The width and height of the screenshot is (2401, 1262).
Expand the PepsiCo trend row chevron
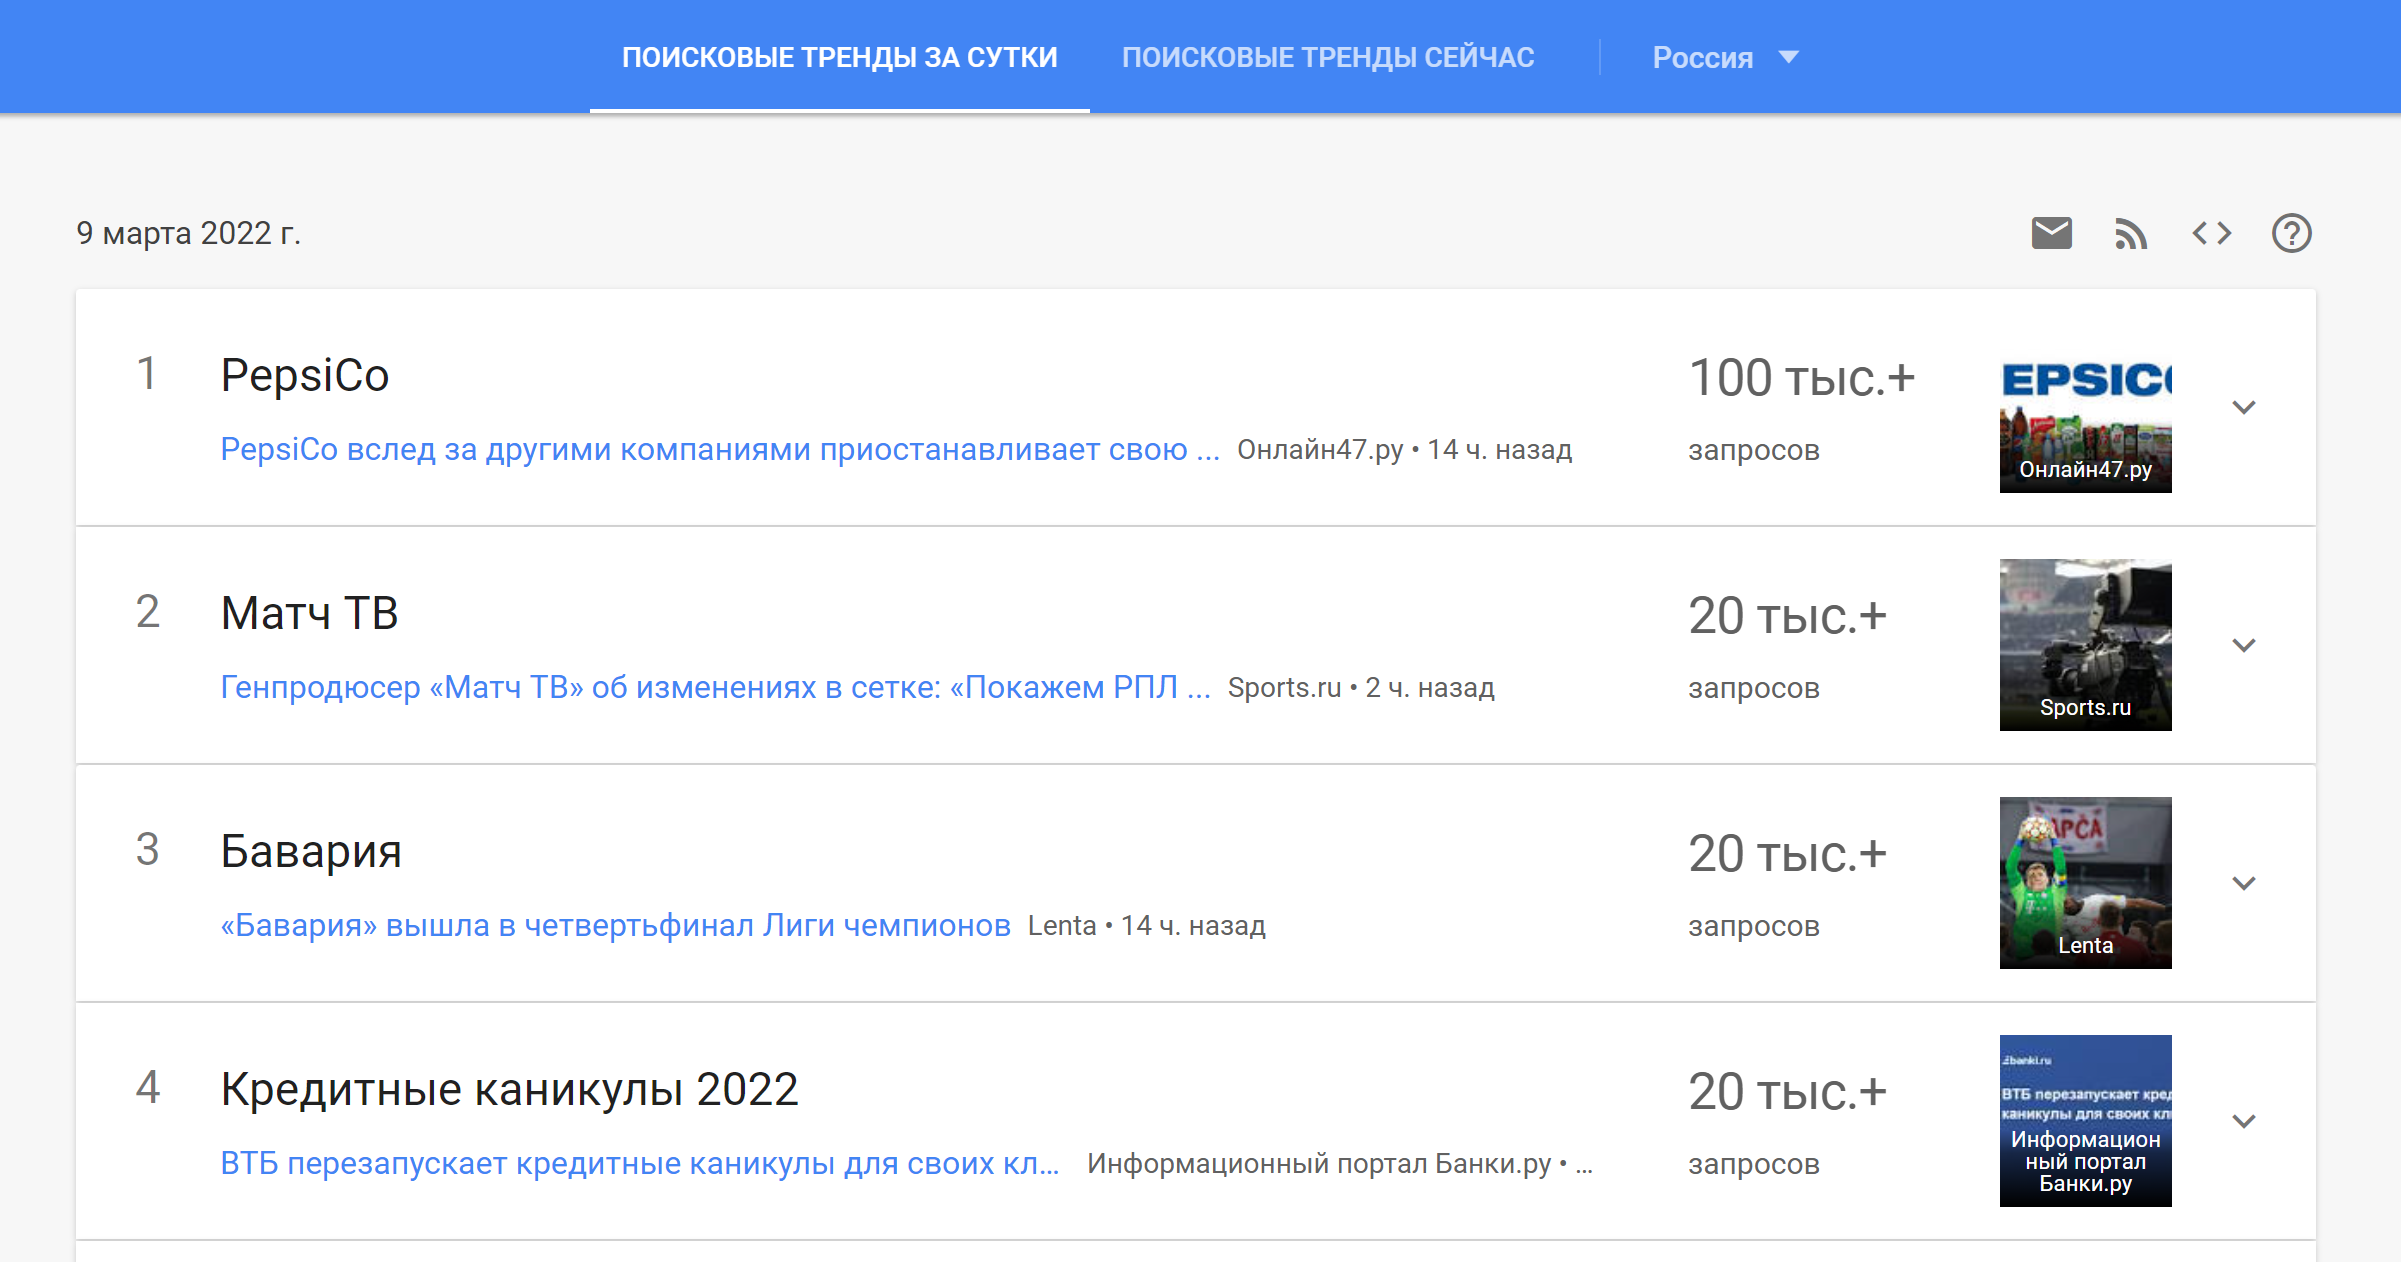click(2244, 407)
